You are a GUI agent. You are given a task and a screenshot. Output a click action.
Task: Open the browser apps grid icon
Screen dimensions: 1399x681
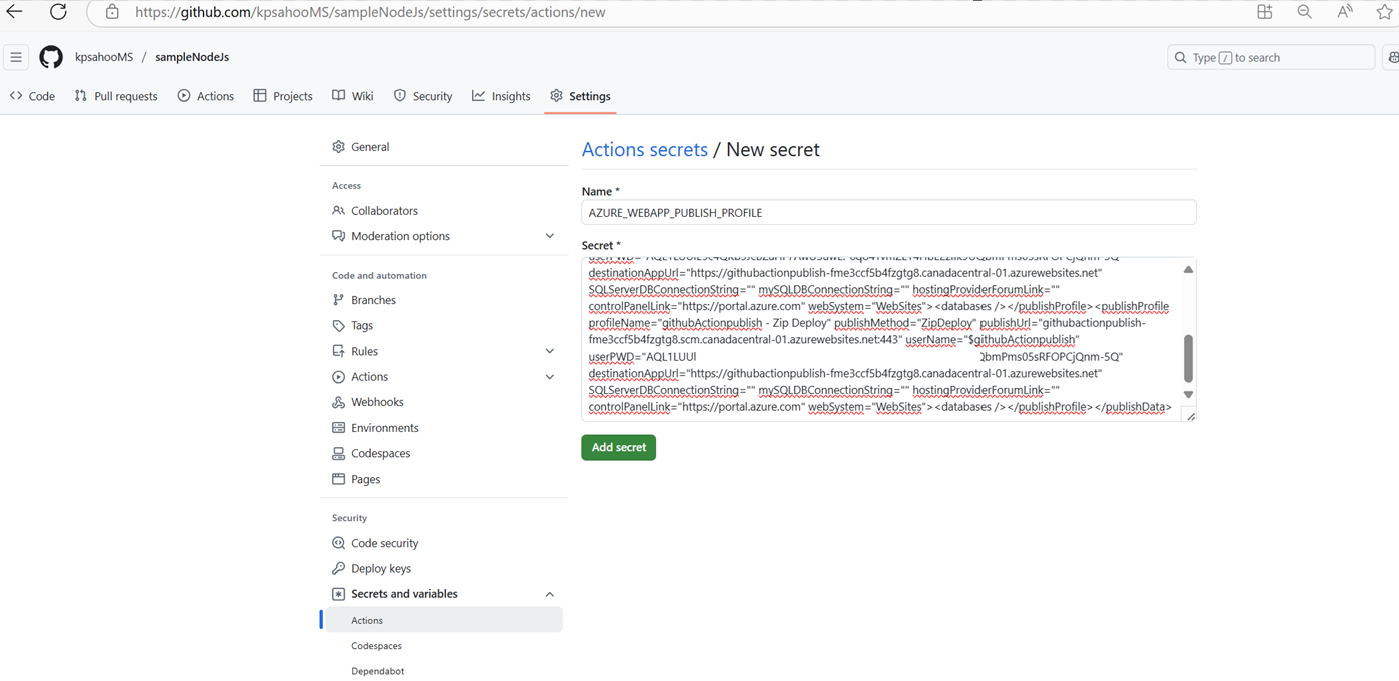(x=1265, y=12)
